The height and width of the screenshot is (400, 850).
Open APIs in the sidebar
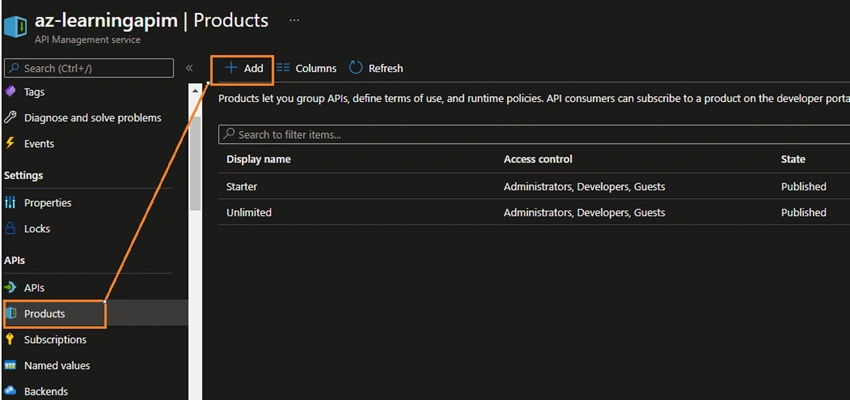coord(34,288)
